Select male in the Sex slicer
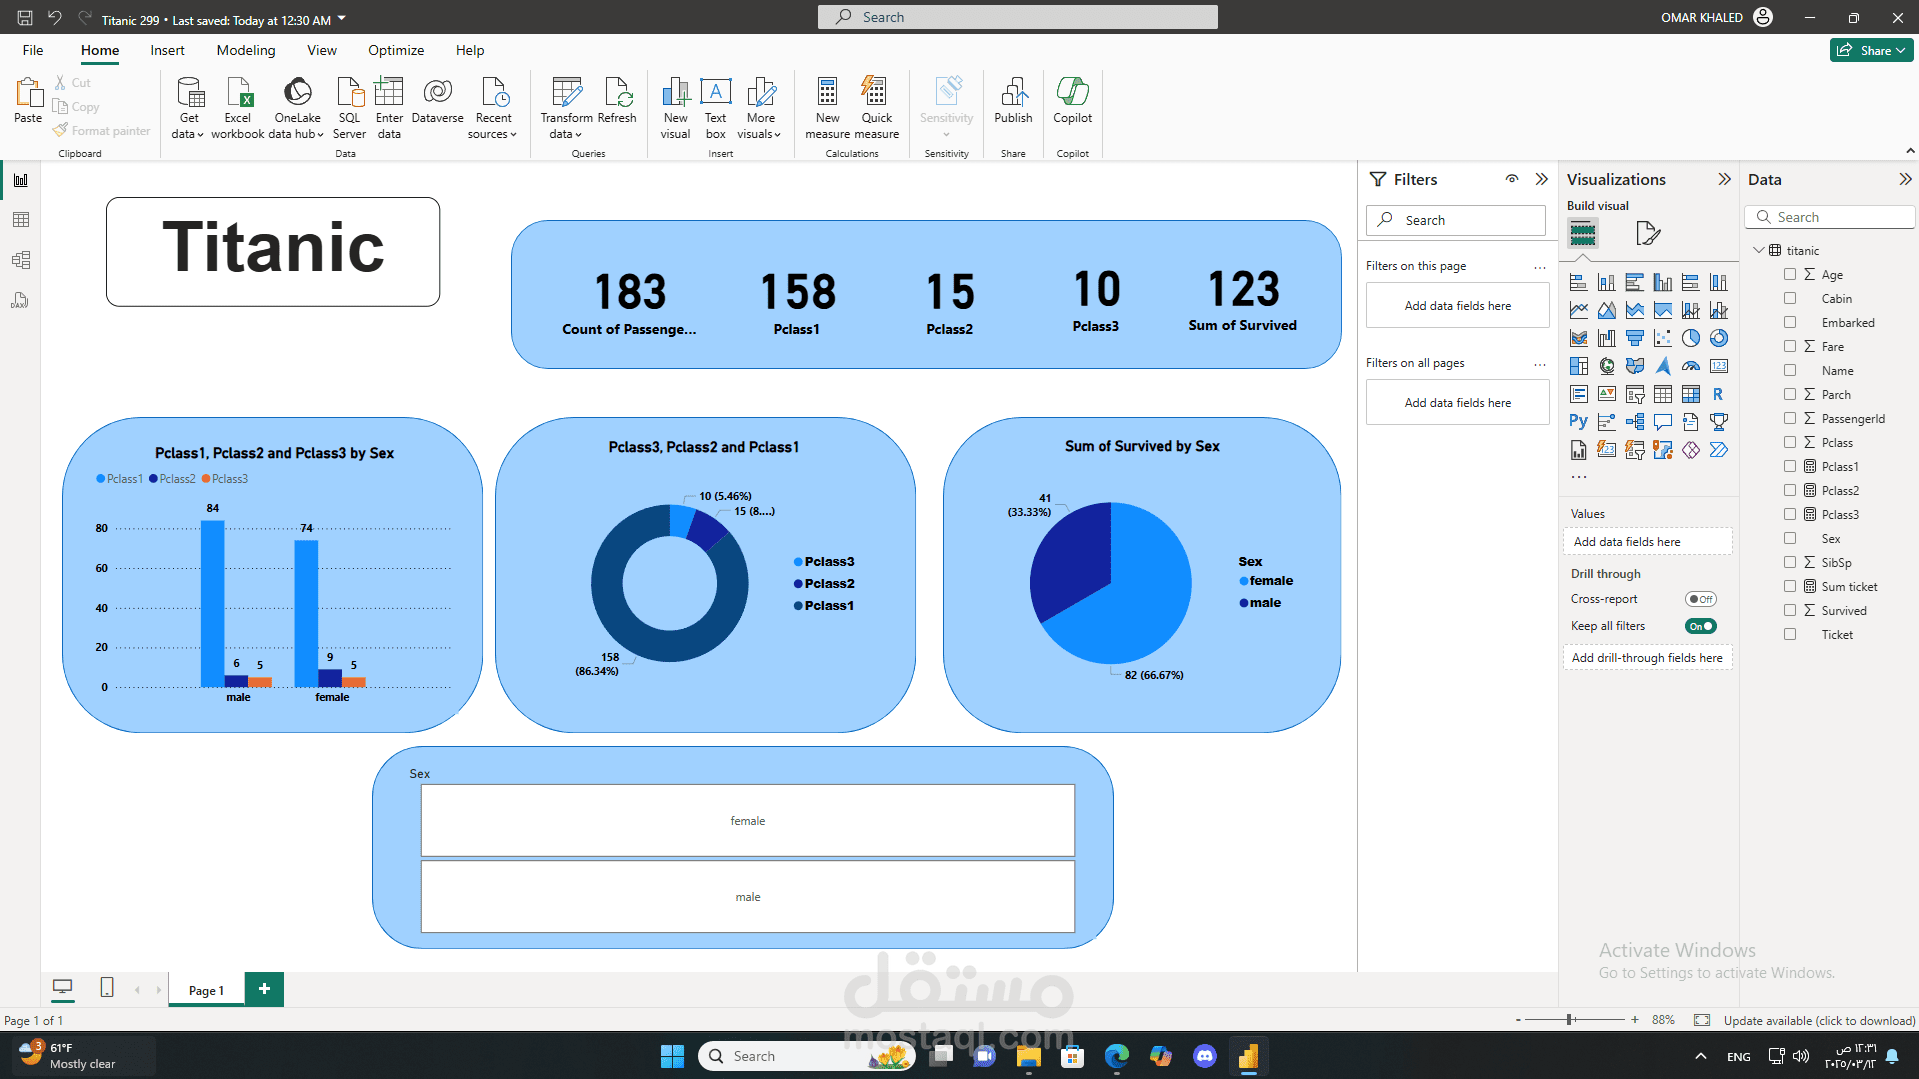This screenshot has height=1079, width=1919. point(748,896)
